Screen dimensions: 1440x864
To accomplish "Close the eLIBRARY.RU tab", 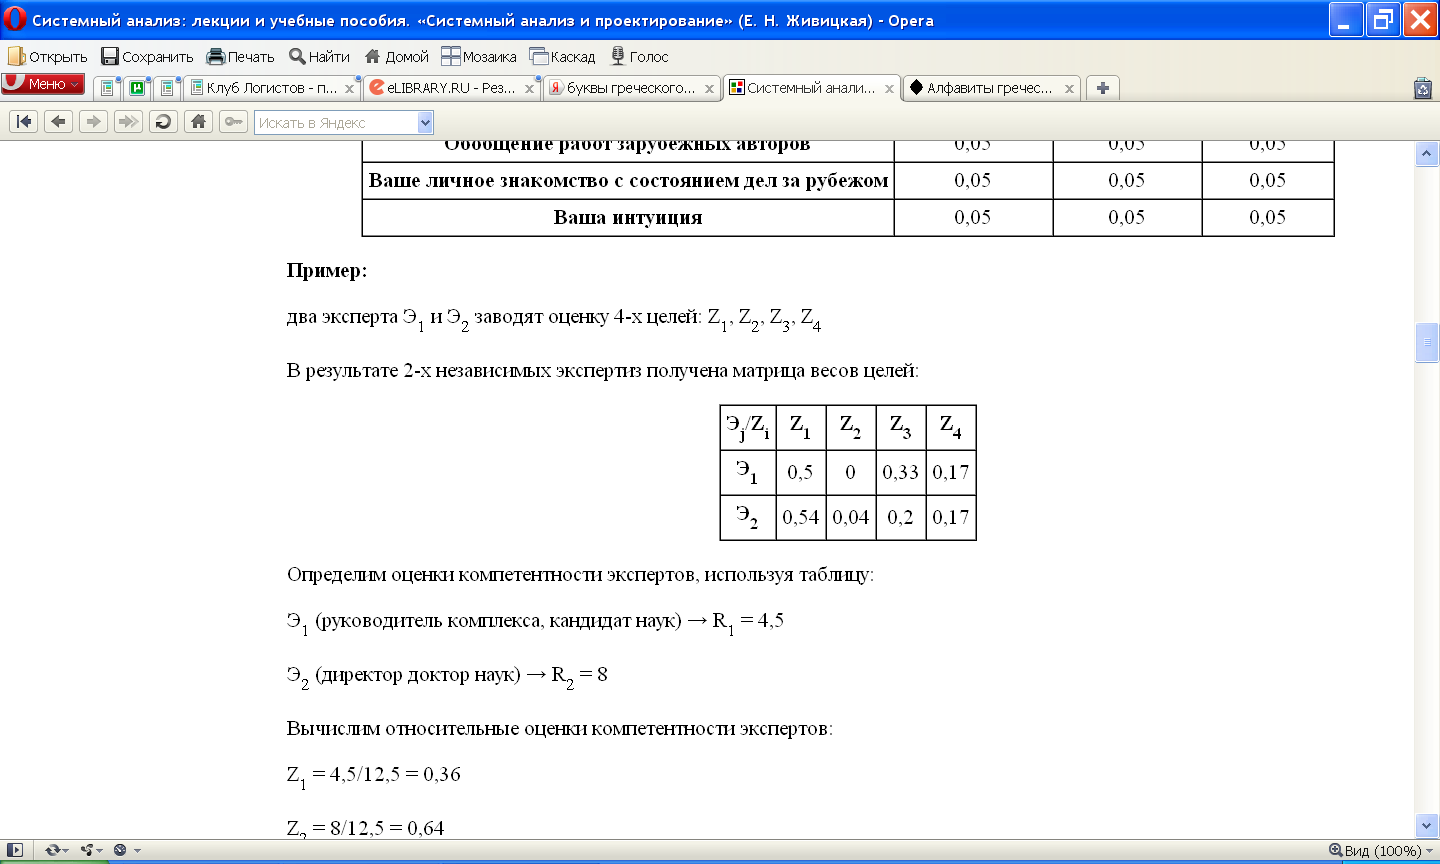I will click(x=529, y=88).
